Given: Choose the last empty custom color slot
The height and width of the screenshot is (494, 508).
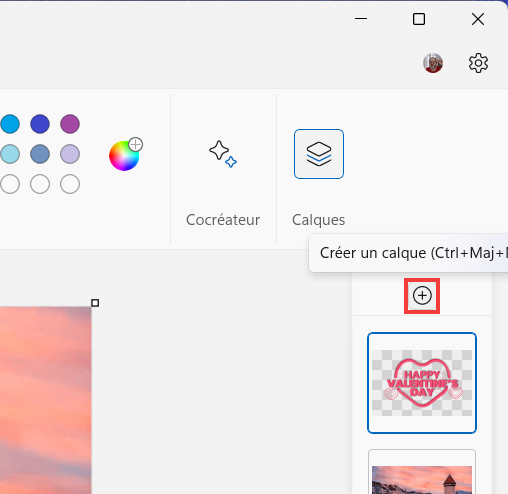Looking at the screenshot, I should coord(70,184).
